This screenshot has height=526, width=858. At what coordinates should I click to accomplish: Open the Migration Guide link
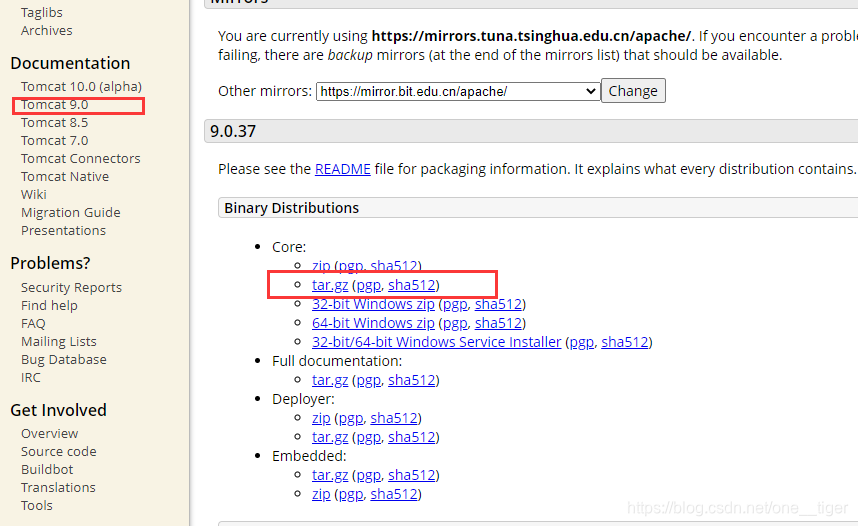tap(71, 212)
